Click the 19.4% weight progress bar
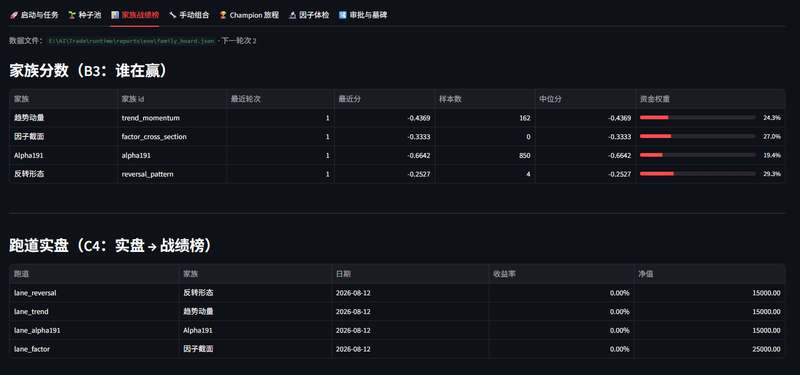 (697, 156)
